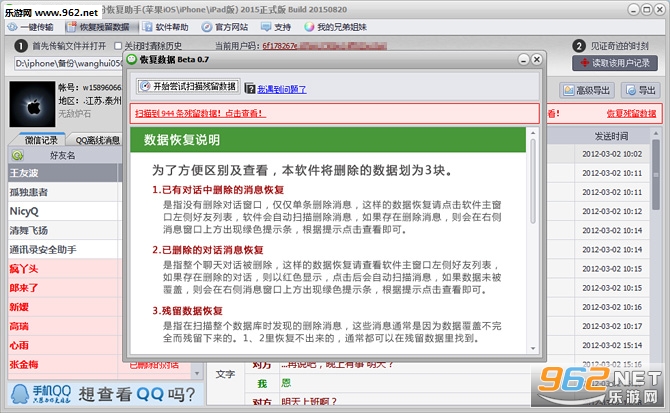Click the 2012-03-02 10:12 timestamp cell
This screenshot has width=670, height=413.
(612, 211)
